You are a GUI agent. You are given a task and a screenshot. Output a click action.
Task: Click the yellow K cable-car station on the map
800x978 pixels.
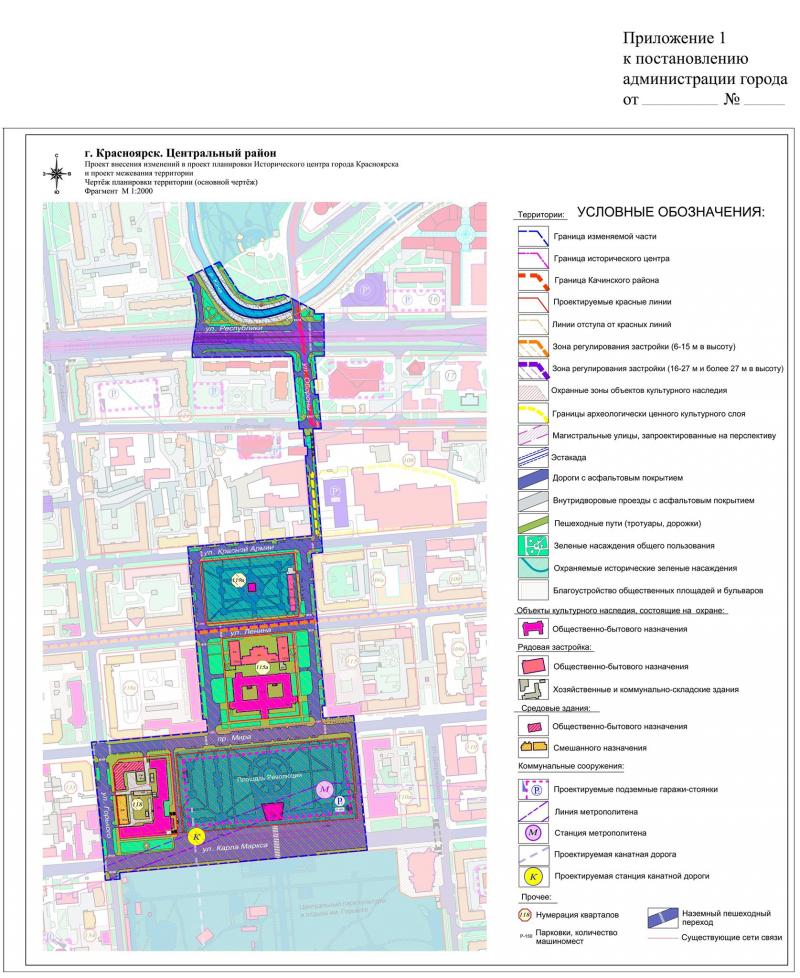tap(196, 837)
